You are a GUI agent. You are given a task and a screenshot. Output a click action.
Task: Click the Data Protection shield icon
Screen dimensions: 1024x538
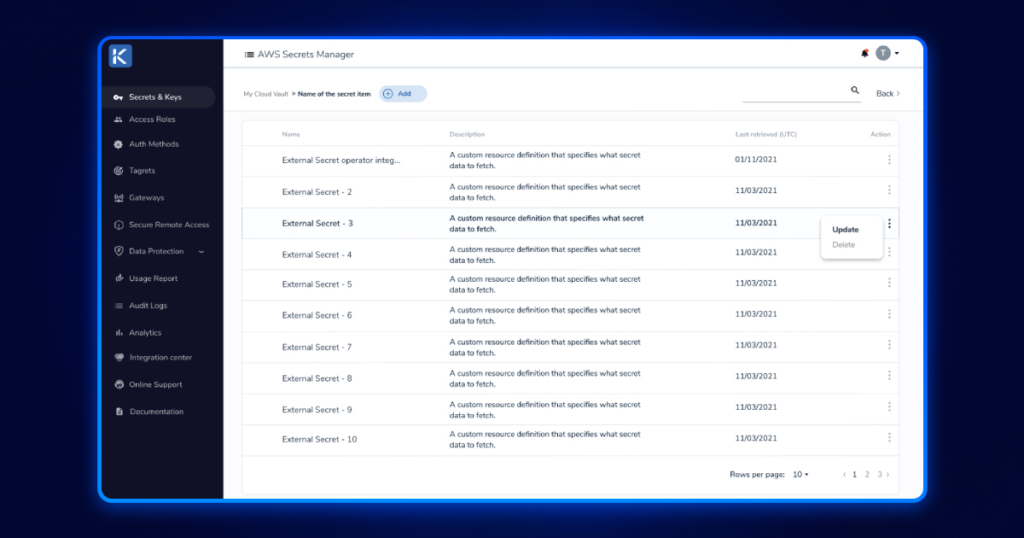[118, 251]
